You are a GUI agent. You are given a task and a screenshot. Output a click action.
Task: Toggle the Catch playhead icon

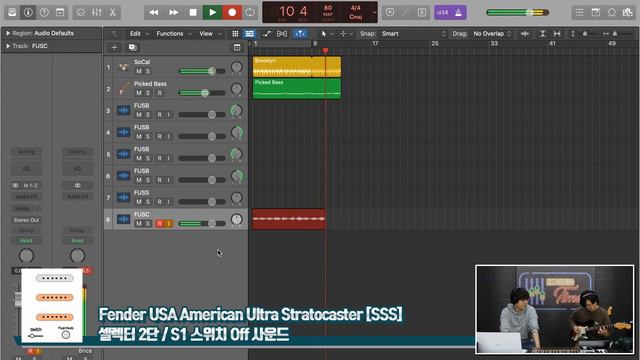coord(300,34)
